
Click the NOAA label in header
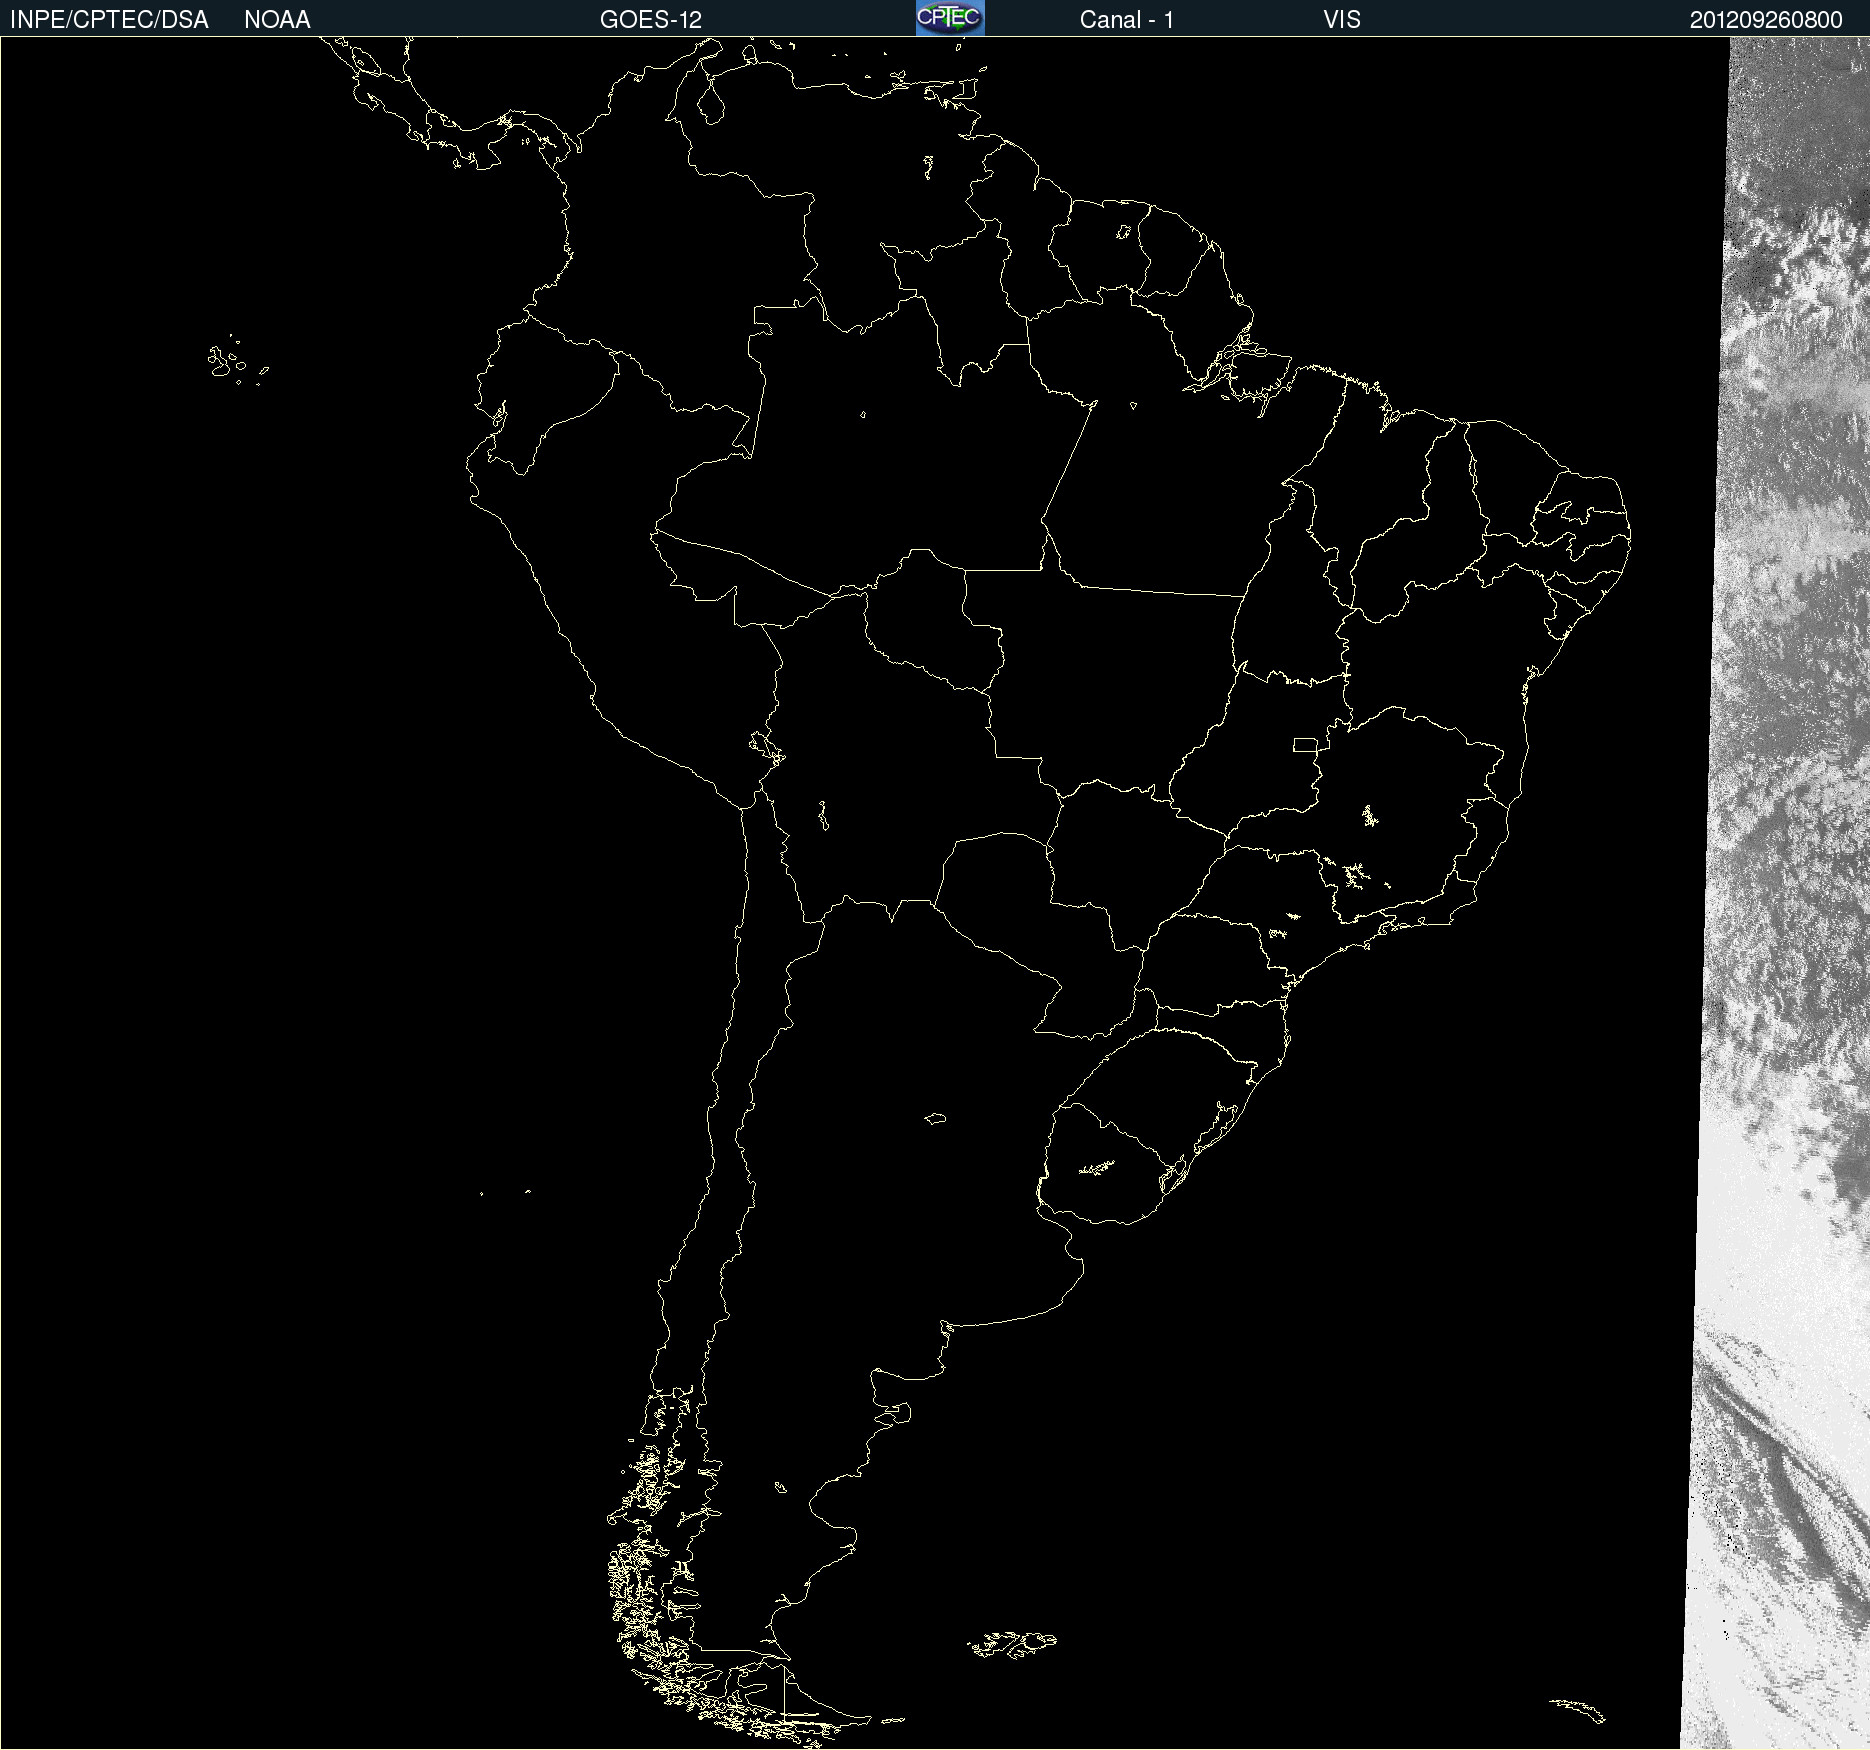(x=277, y=20)
